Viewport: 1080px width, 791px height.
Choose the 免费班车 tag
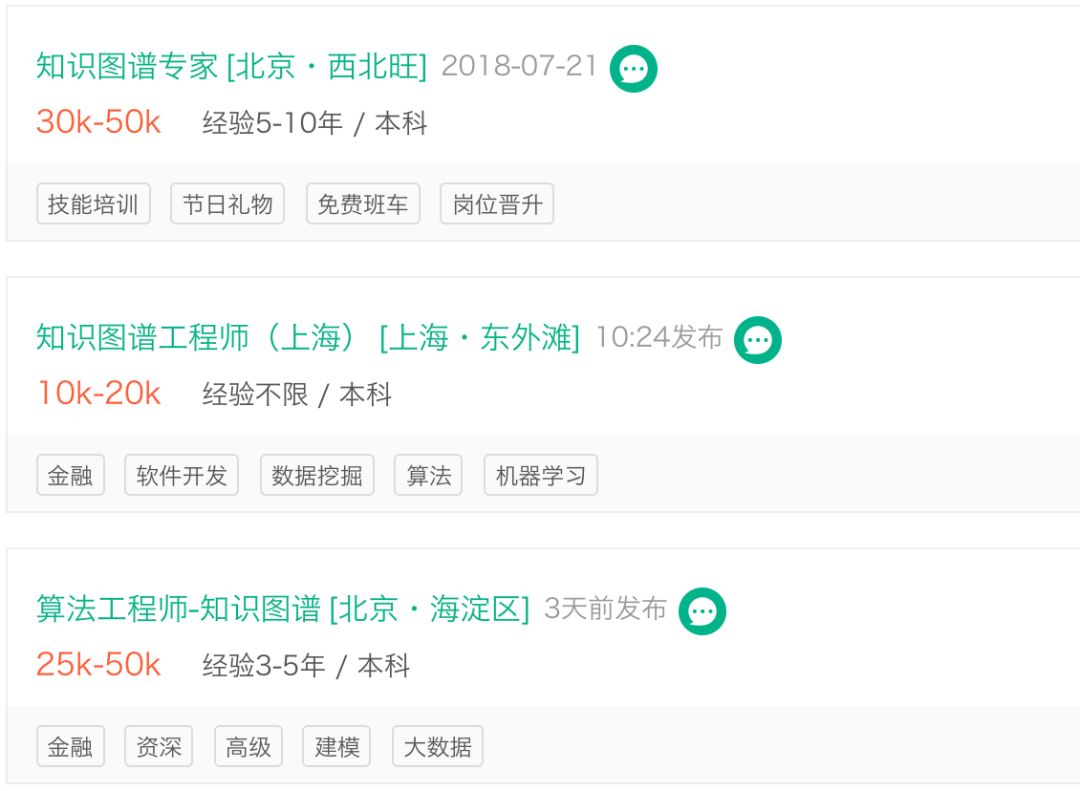tap(362, 204)
